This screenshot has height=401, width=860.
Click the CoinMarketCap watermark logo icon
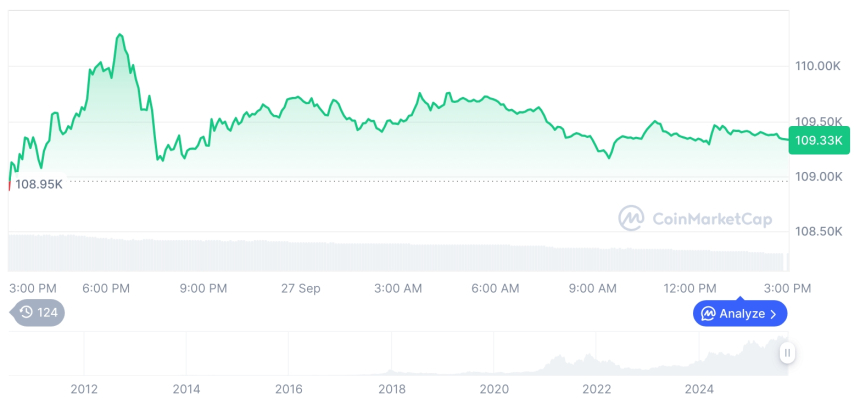click(631, 218)
